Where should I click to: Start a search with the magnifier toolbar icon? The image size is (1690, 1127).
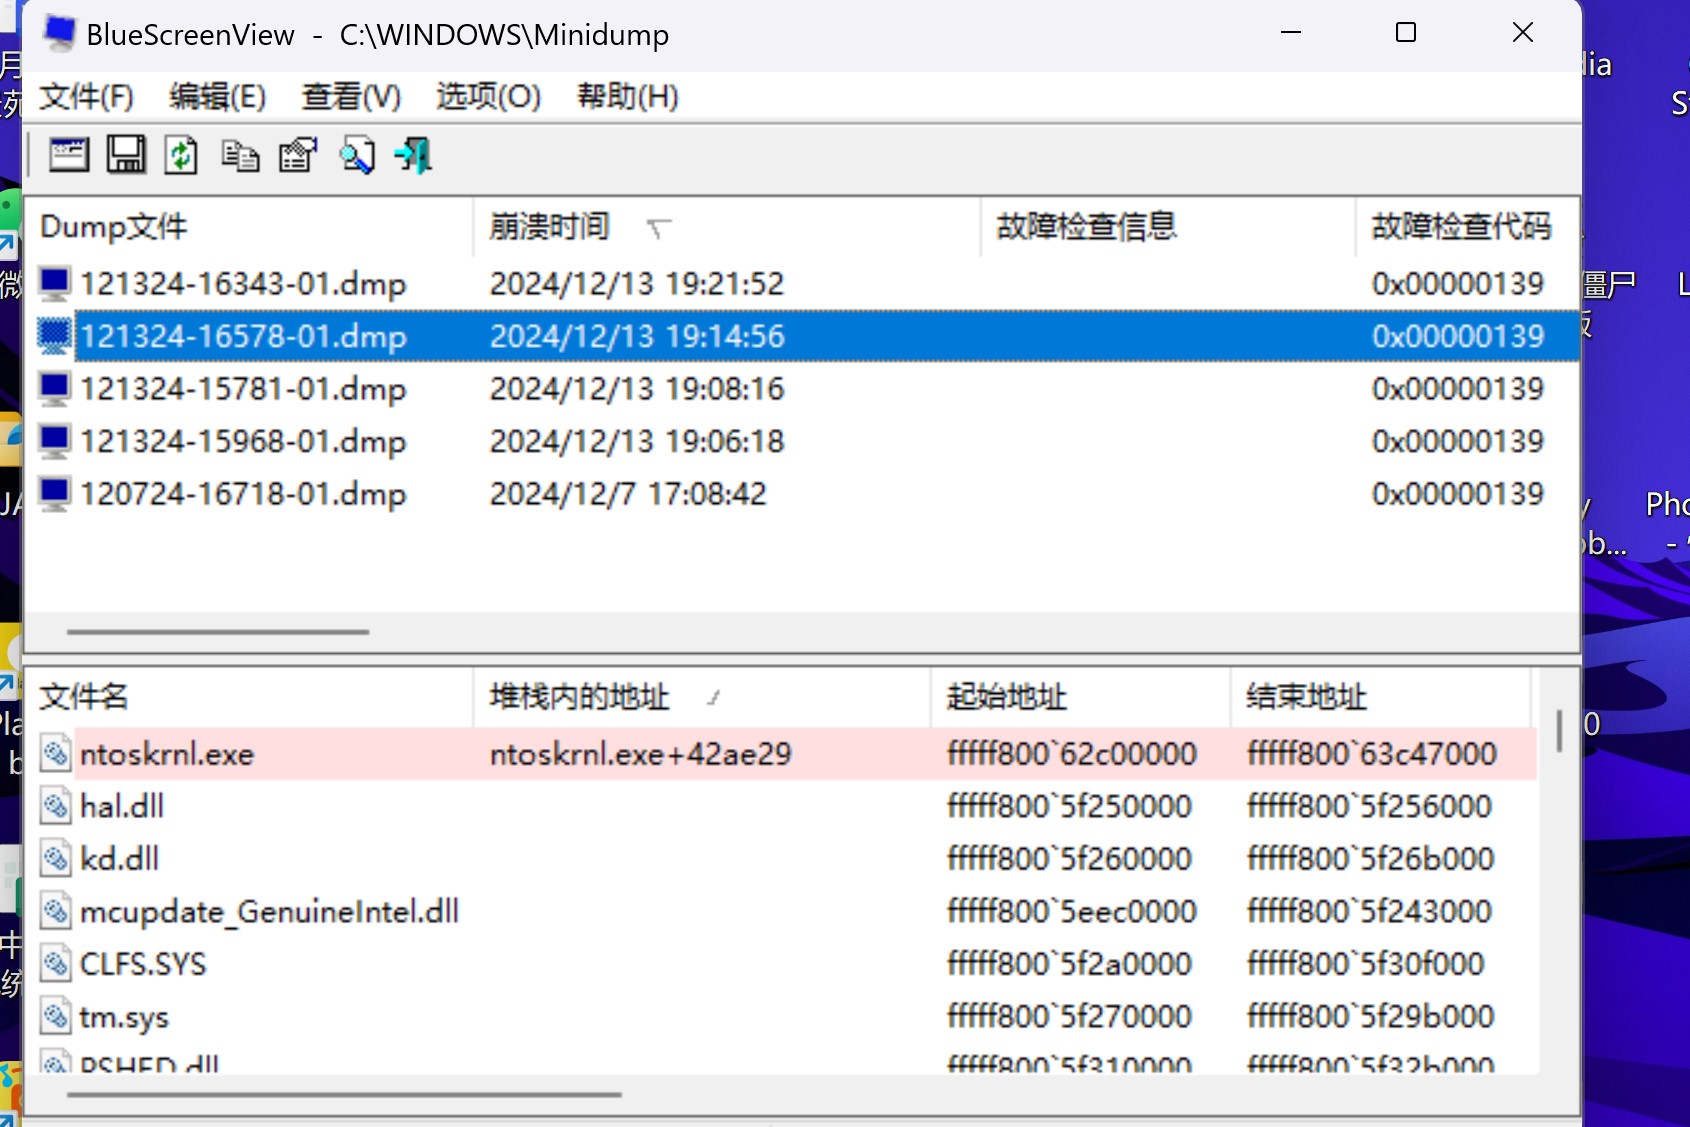[356, 155]
